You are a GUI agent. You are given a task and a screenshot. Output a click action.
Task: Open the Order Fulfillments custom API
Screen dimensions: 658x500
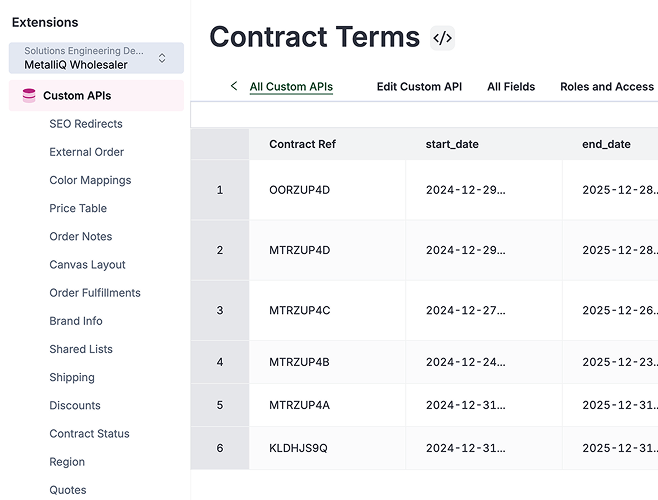pos(95,293)
